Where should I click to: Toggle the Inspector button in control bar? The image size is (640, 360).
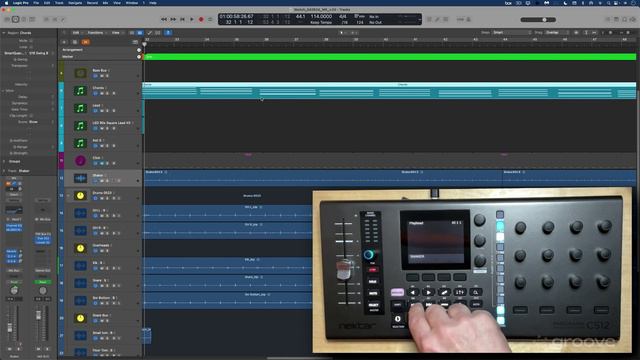[15, 19]
